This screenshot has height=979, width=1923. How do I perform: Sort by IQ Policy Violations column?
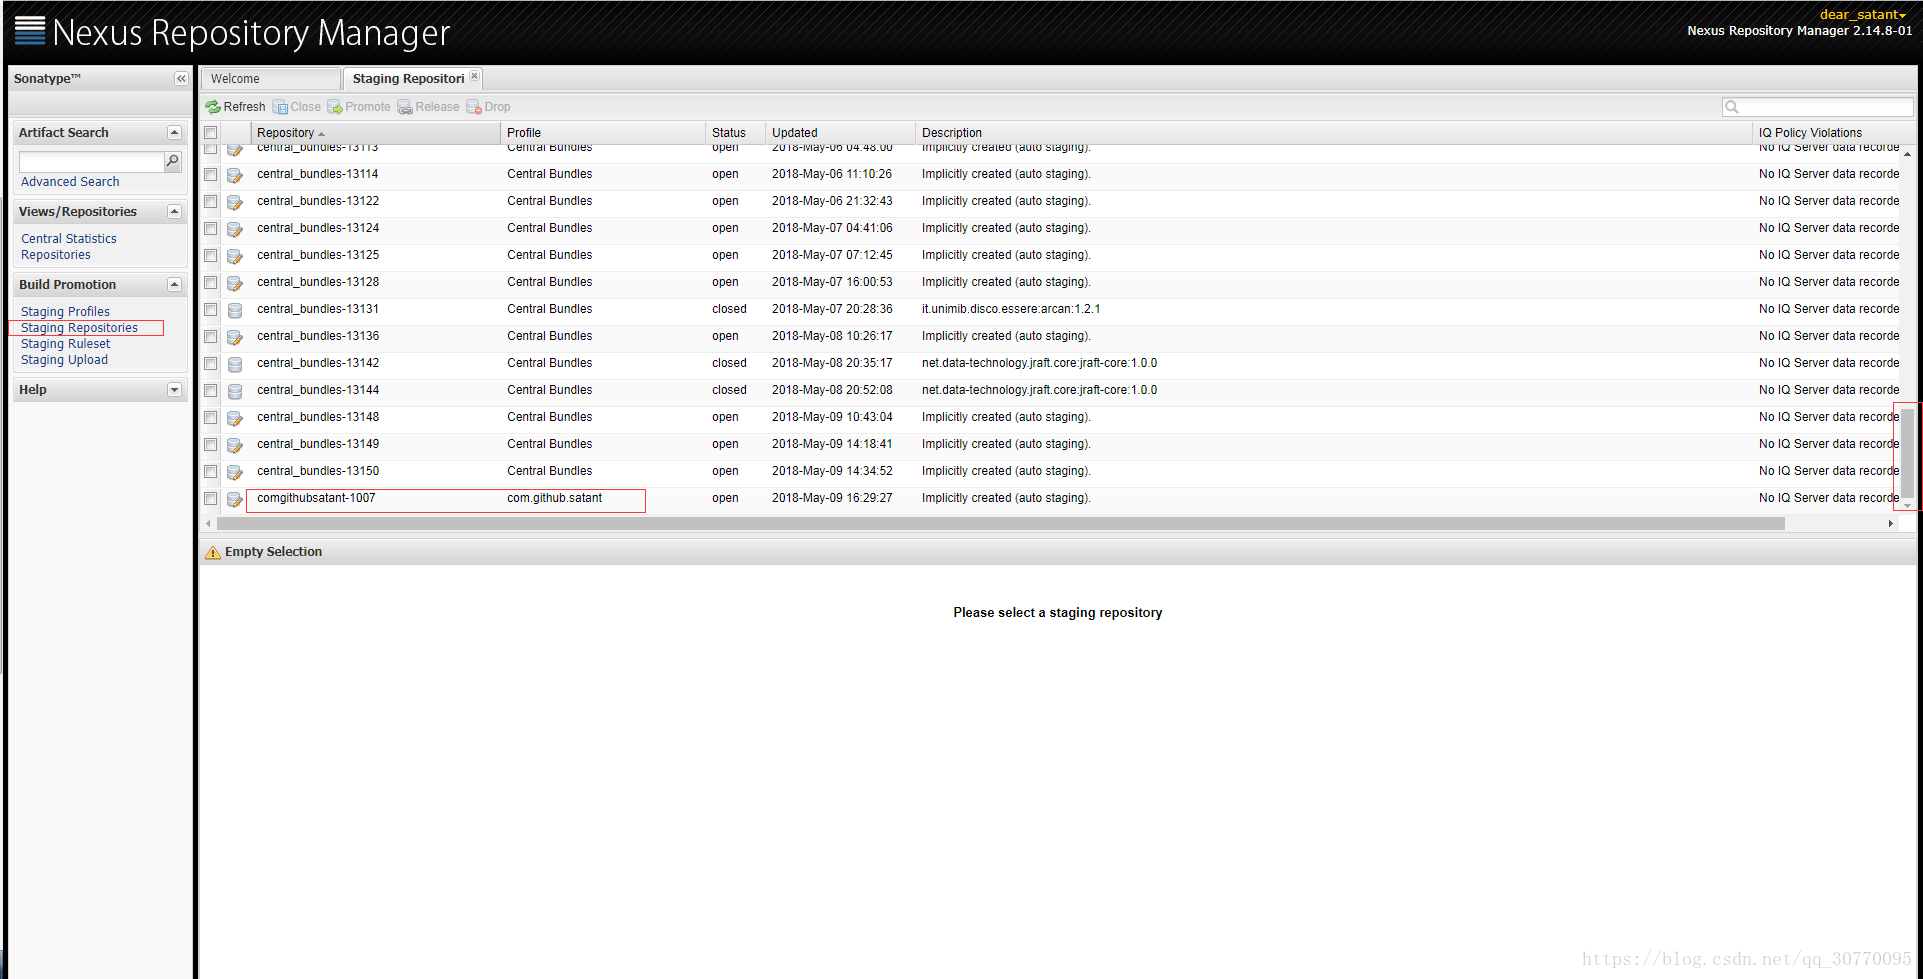[x=1828, y=133]
